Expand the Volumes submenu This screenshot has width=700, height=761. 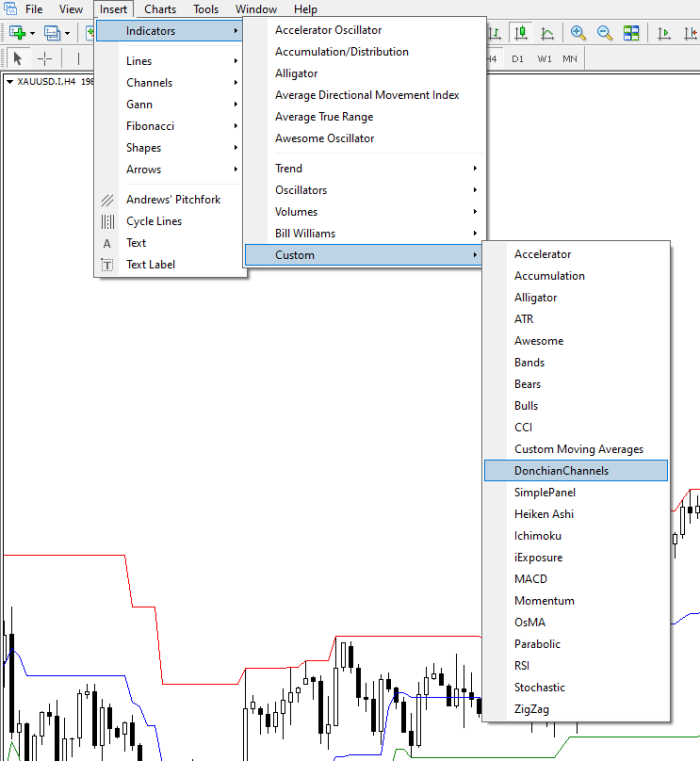point(364,212)
